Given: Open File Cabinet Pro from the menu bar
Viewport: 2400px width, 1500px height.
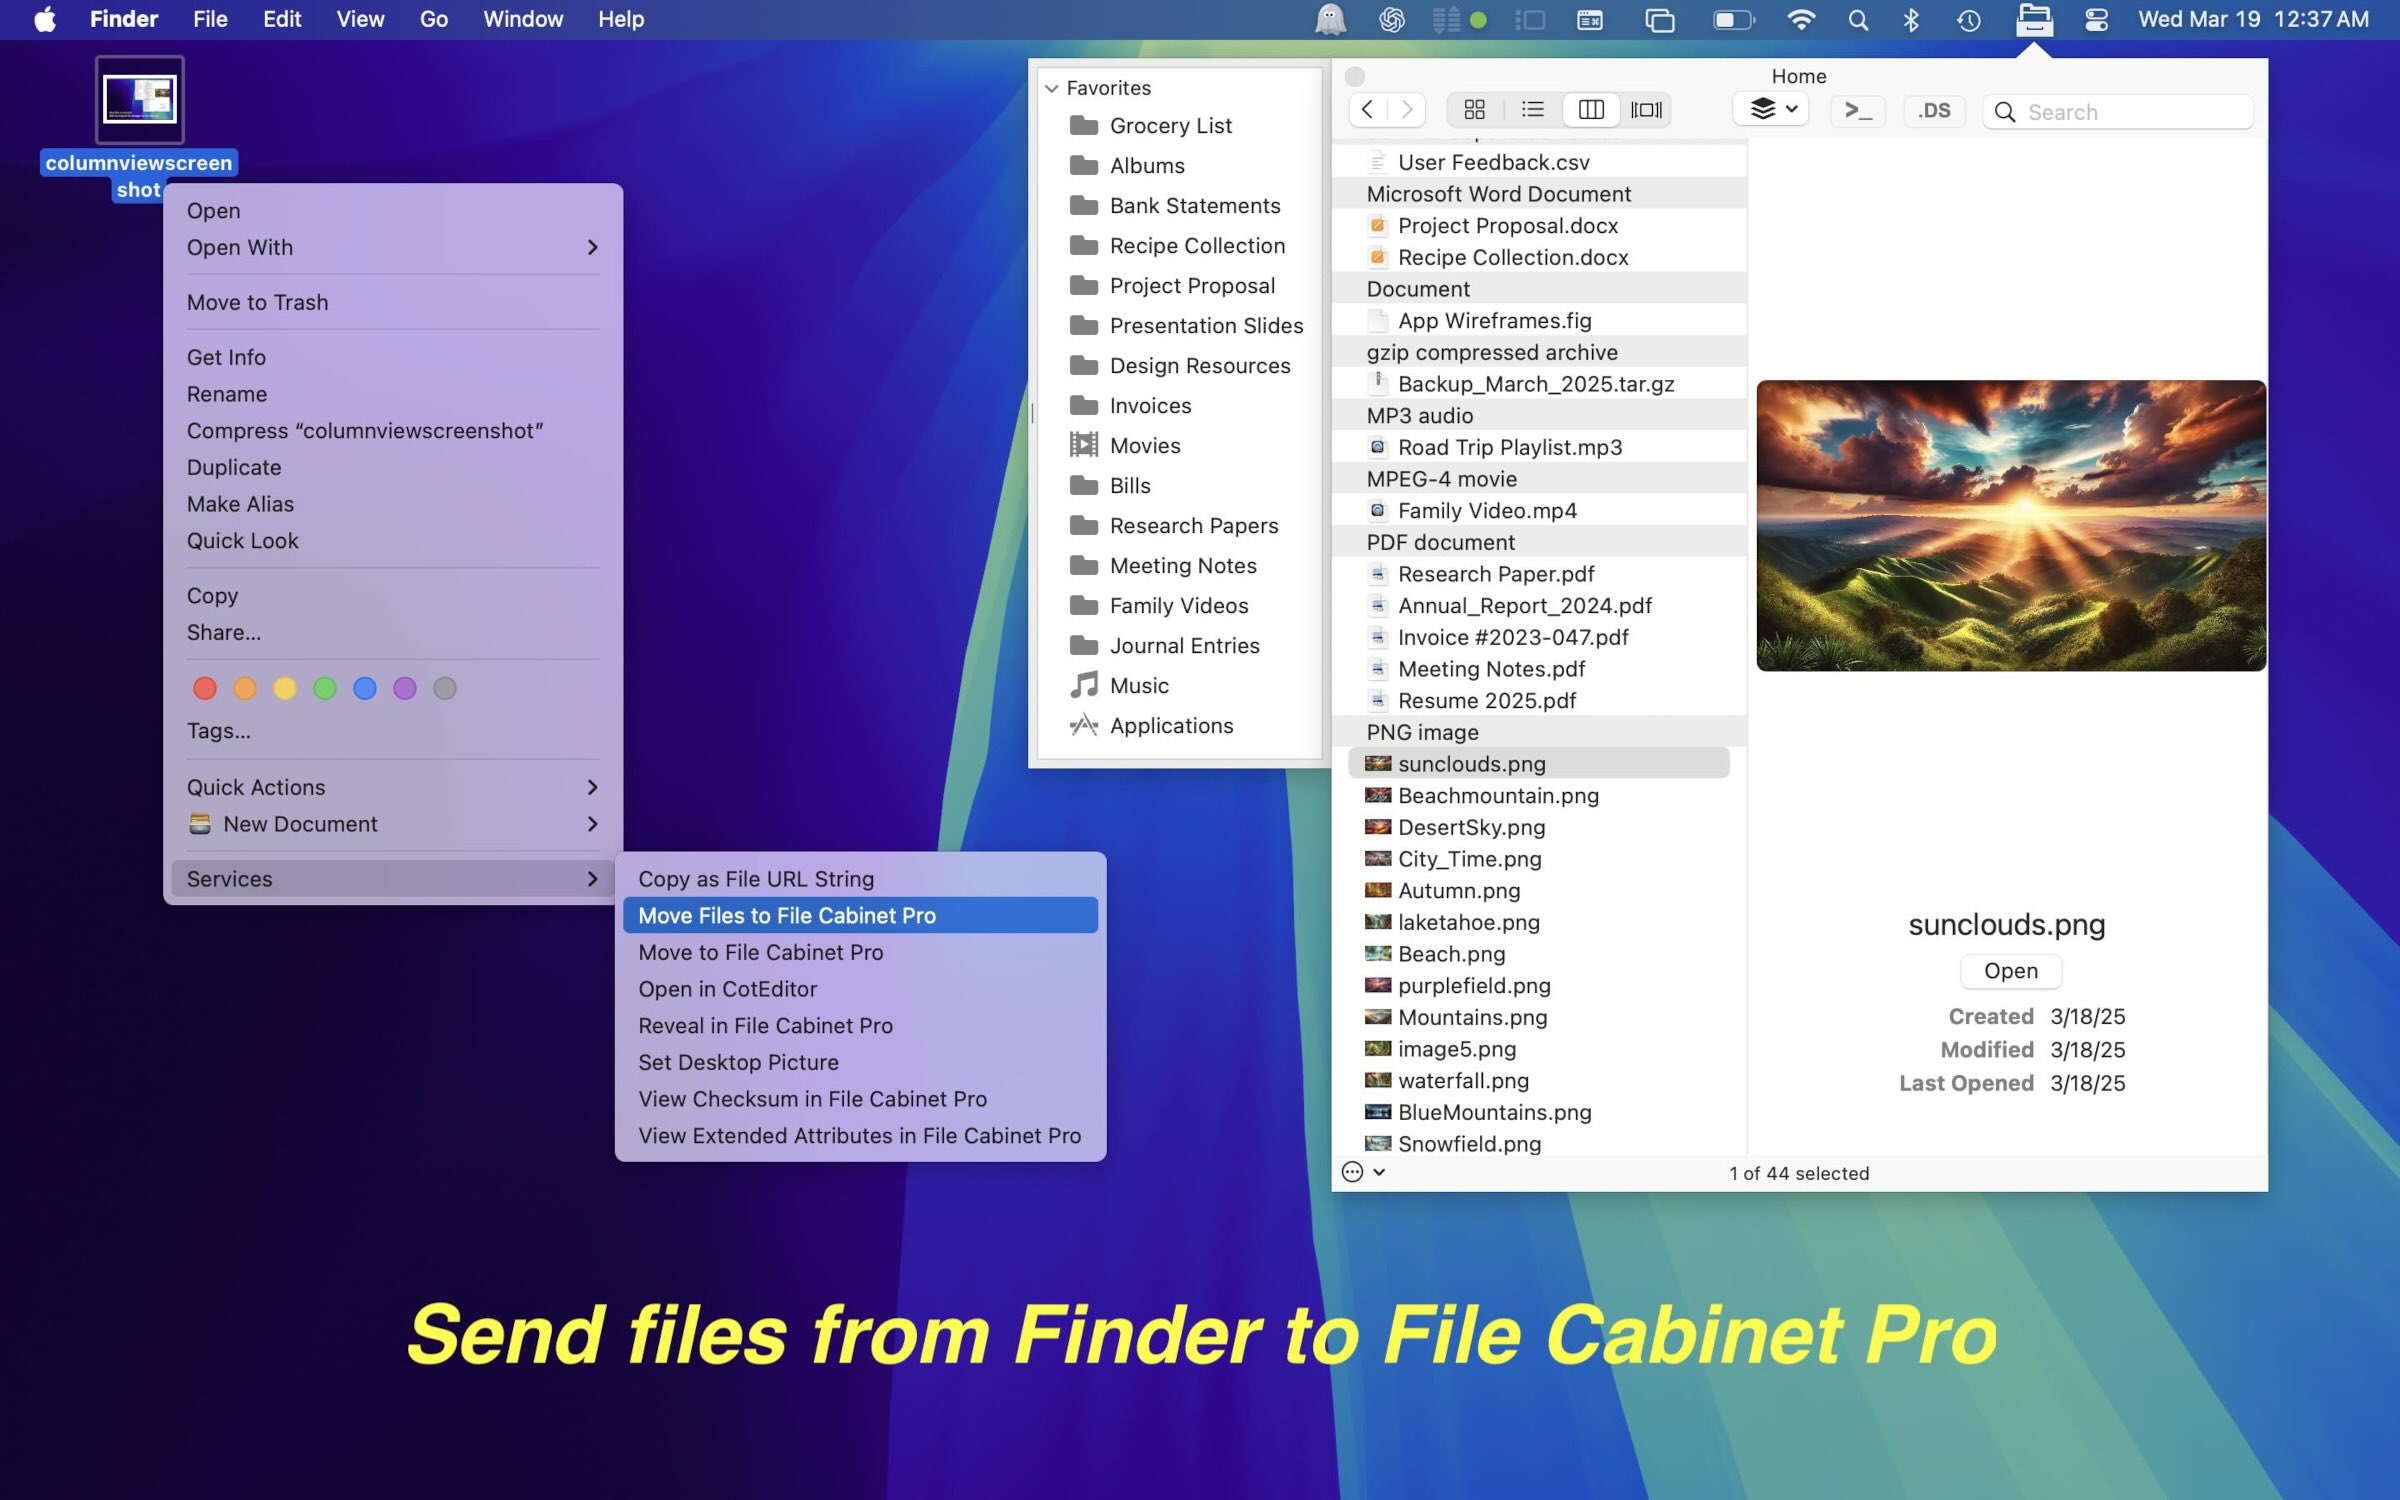Looking at the screenshot, I should pos(2035,19).
